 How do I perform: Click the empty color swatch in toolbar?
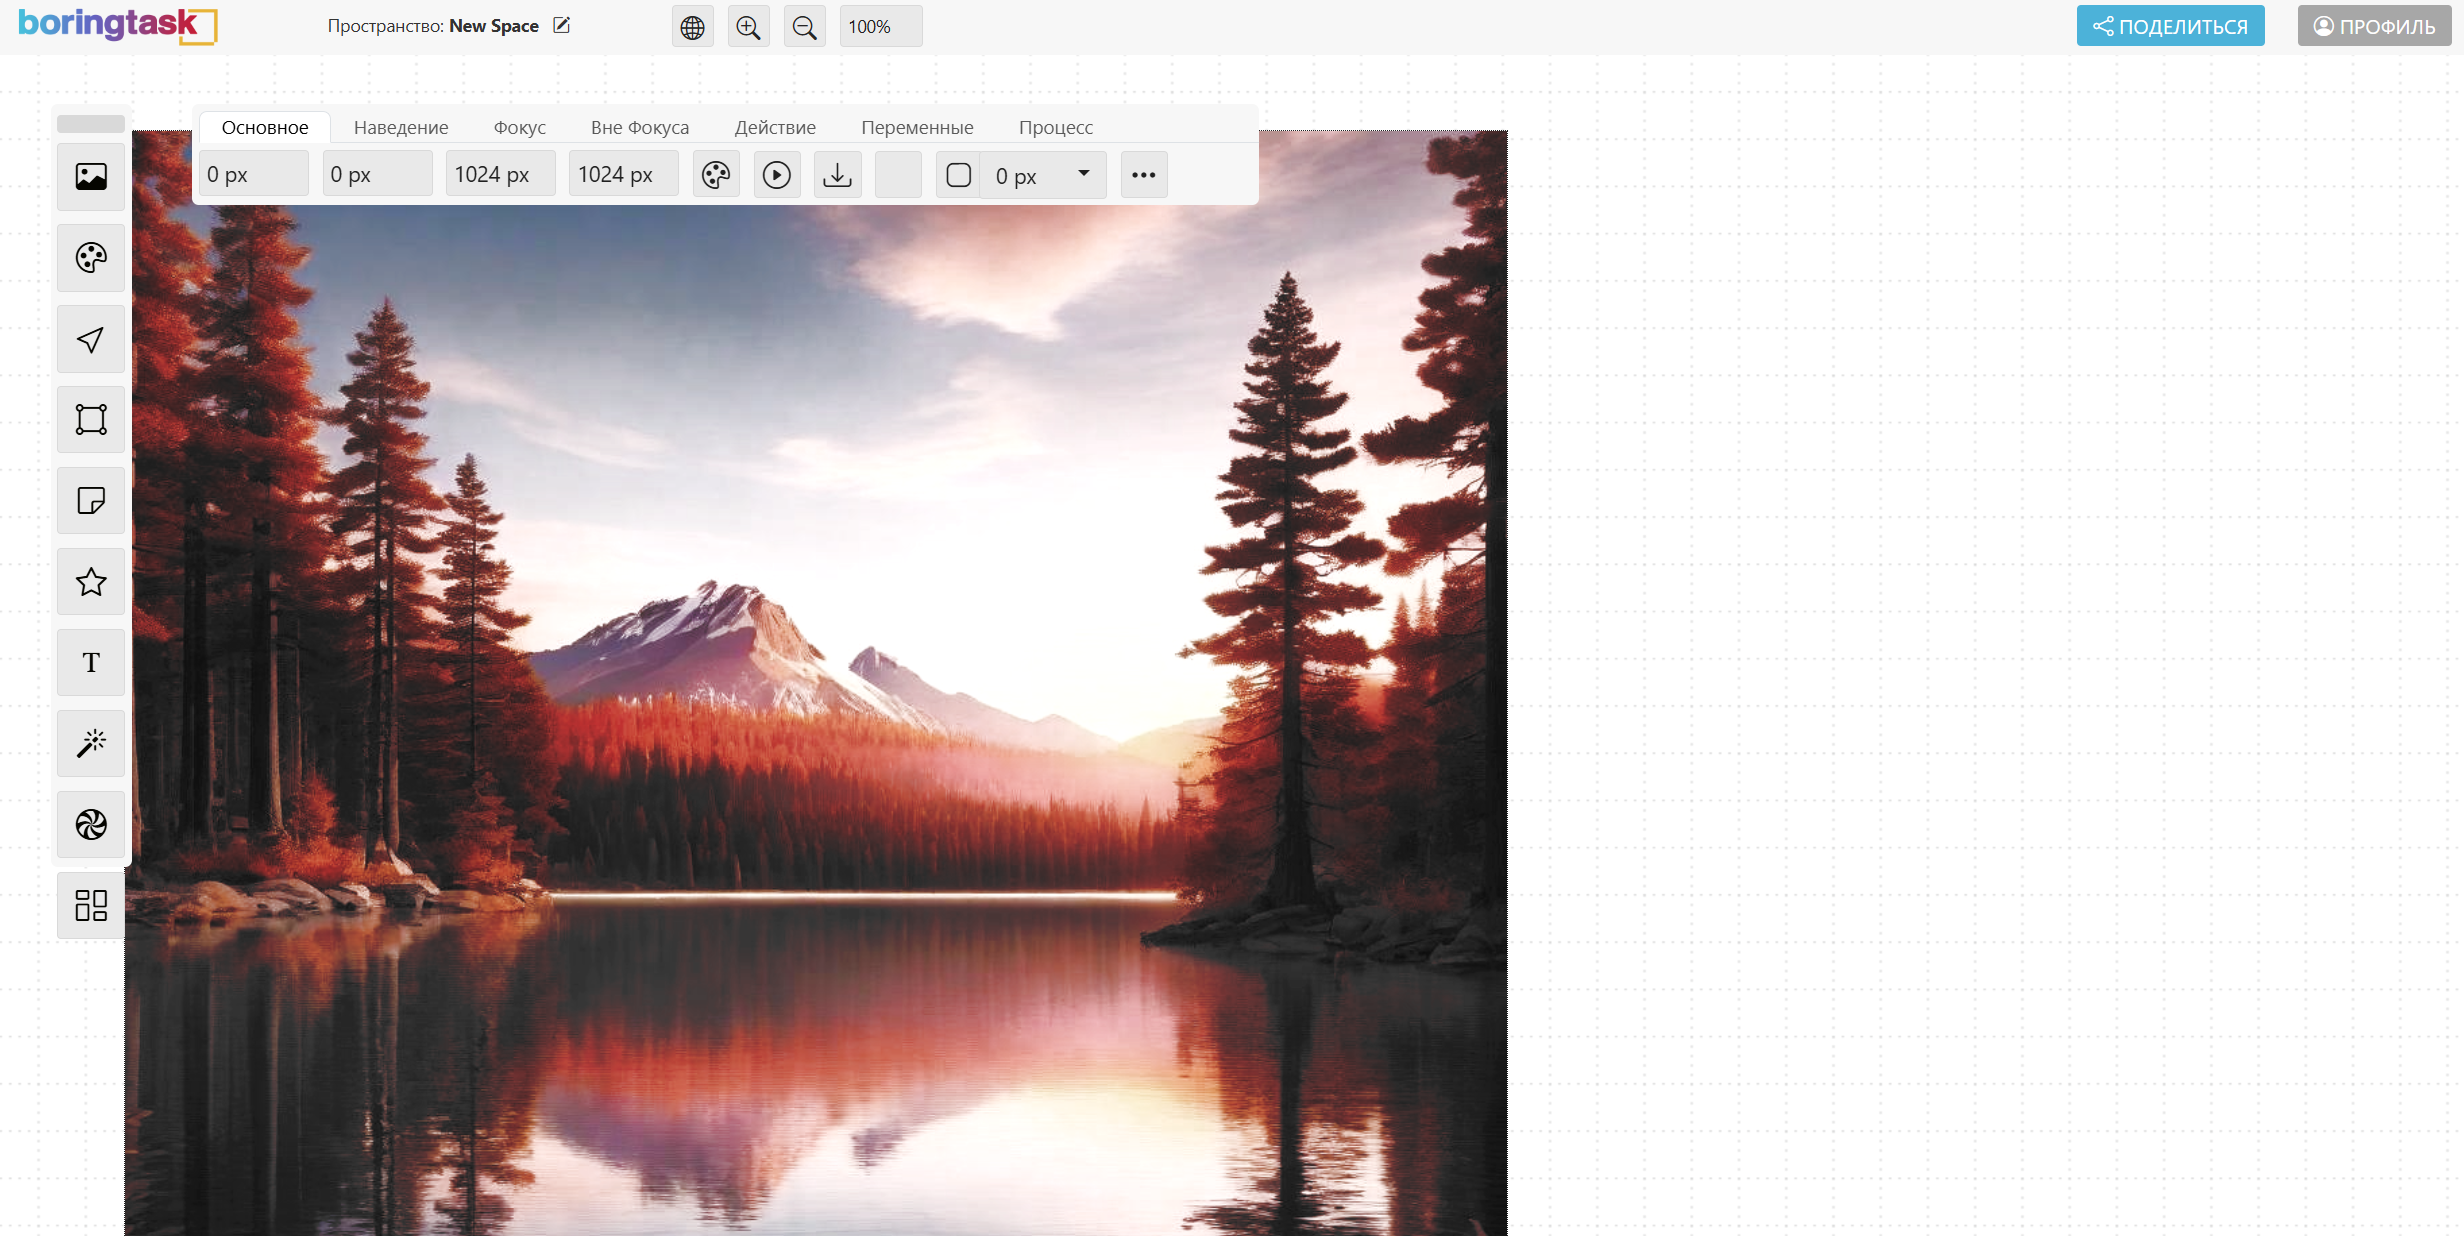point(898,175)
